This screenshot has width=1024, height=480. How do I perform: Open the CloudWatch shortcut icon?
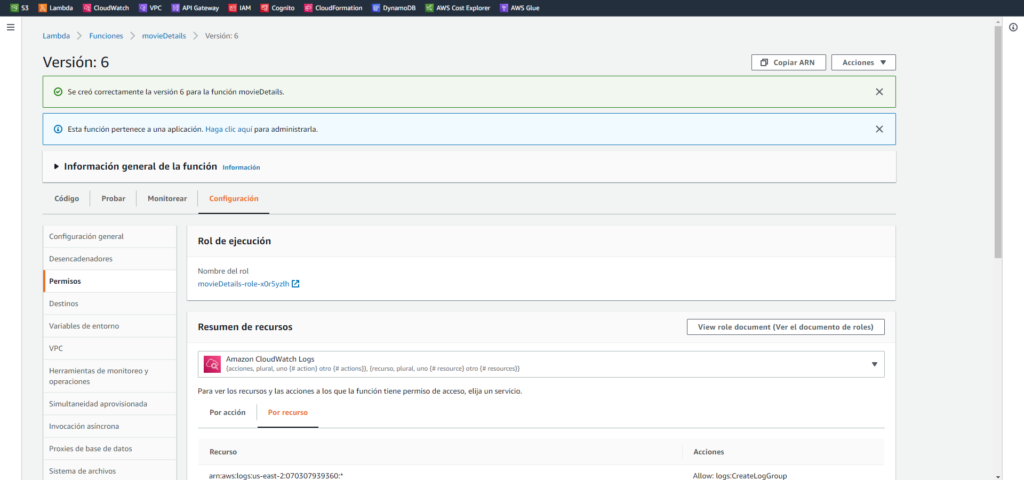coord(87,8)
